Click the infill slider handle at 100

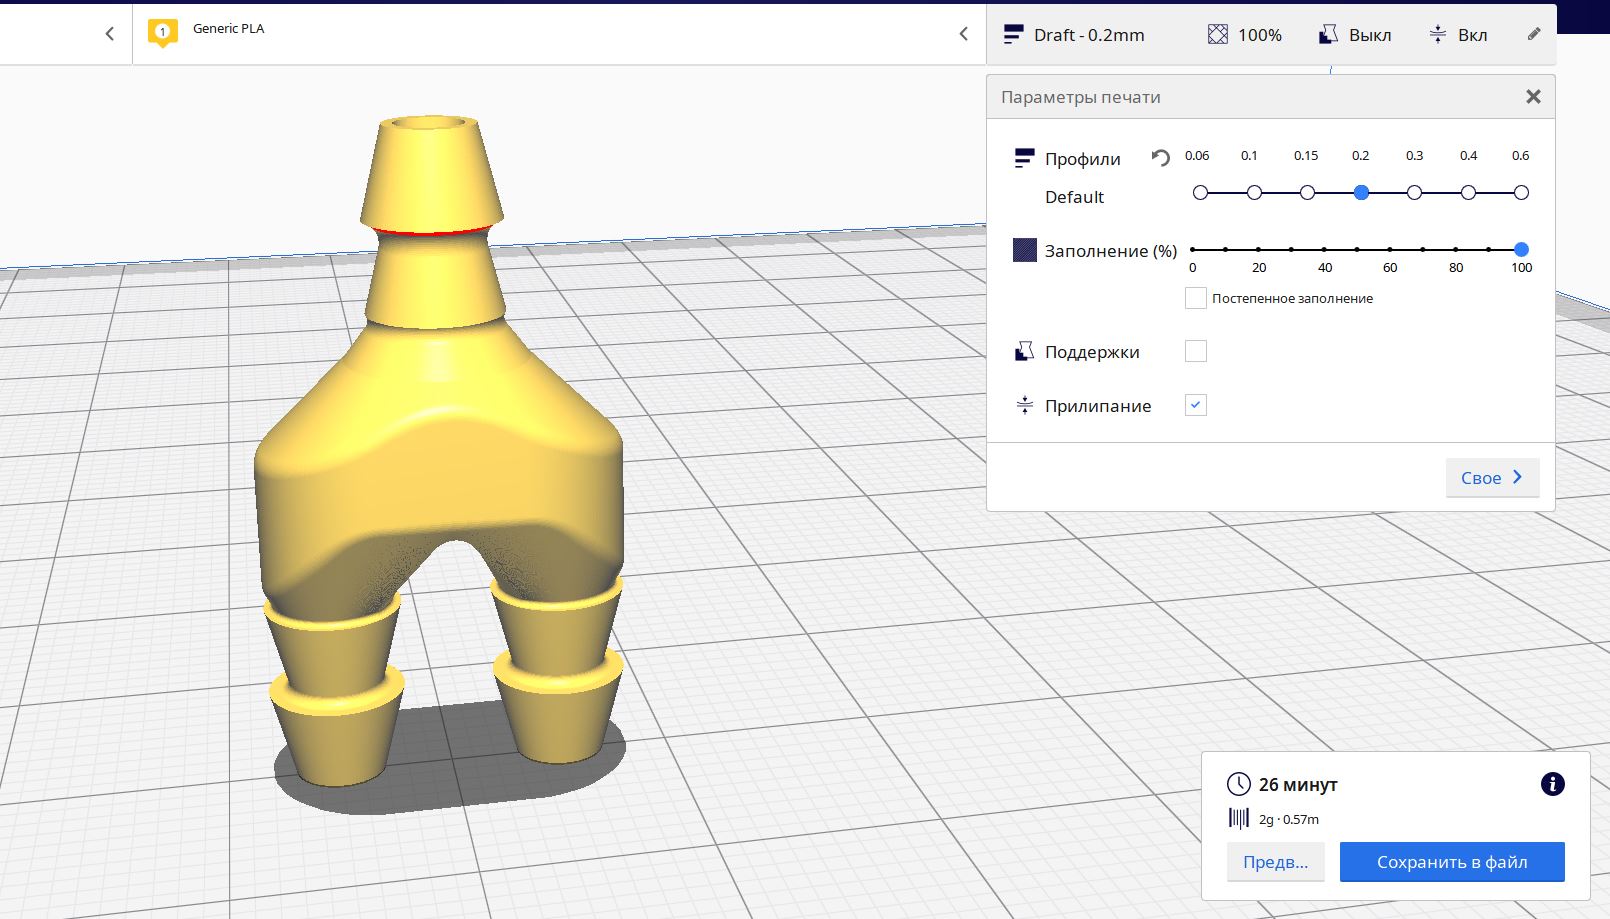(1521, 249)
